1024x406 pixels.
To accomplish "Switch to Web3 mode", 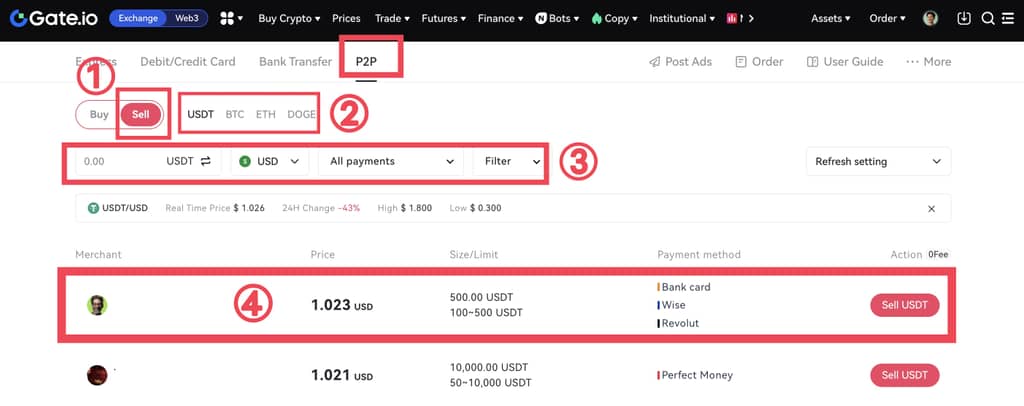I will [186, 18].
